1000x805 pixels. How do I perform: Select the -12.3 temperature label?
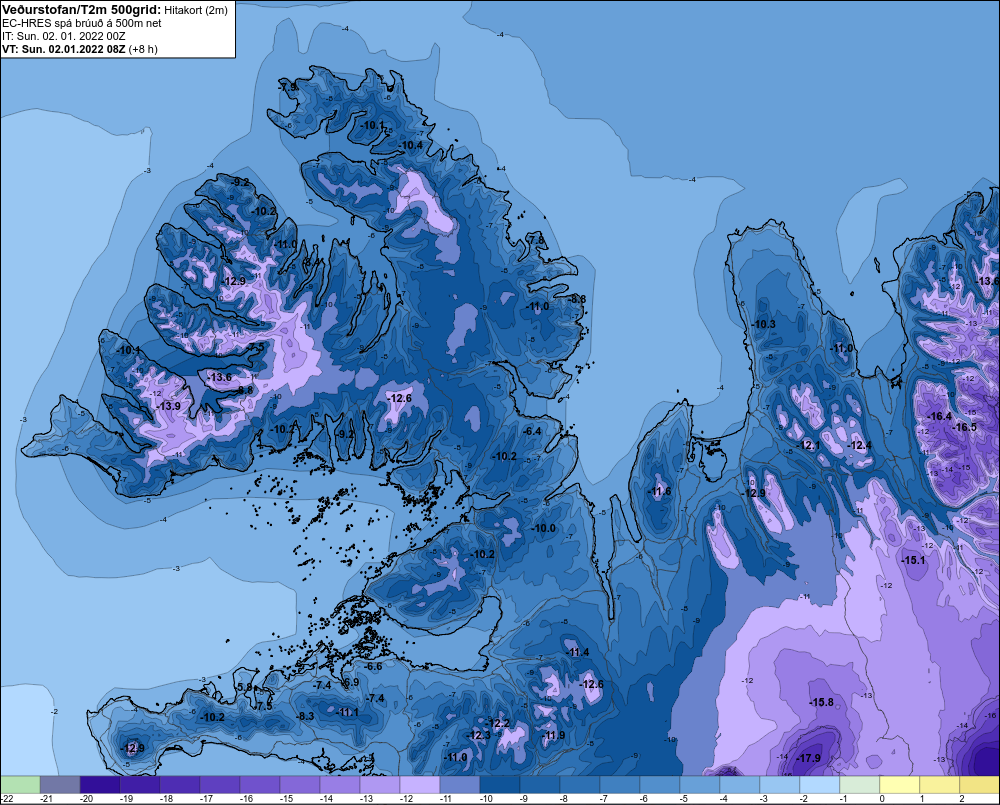point(480,735)
